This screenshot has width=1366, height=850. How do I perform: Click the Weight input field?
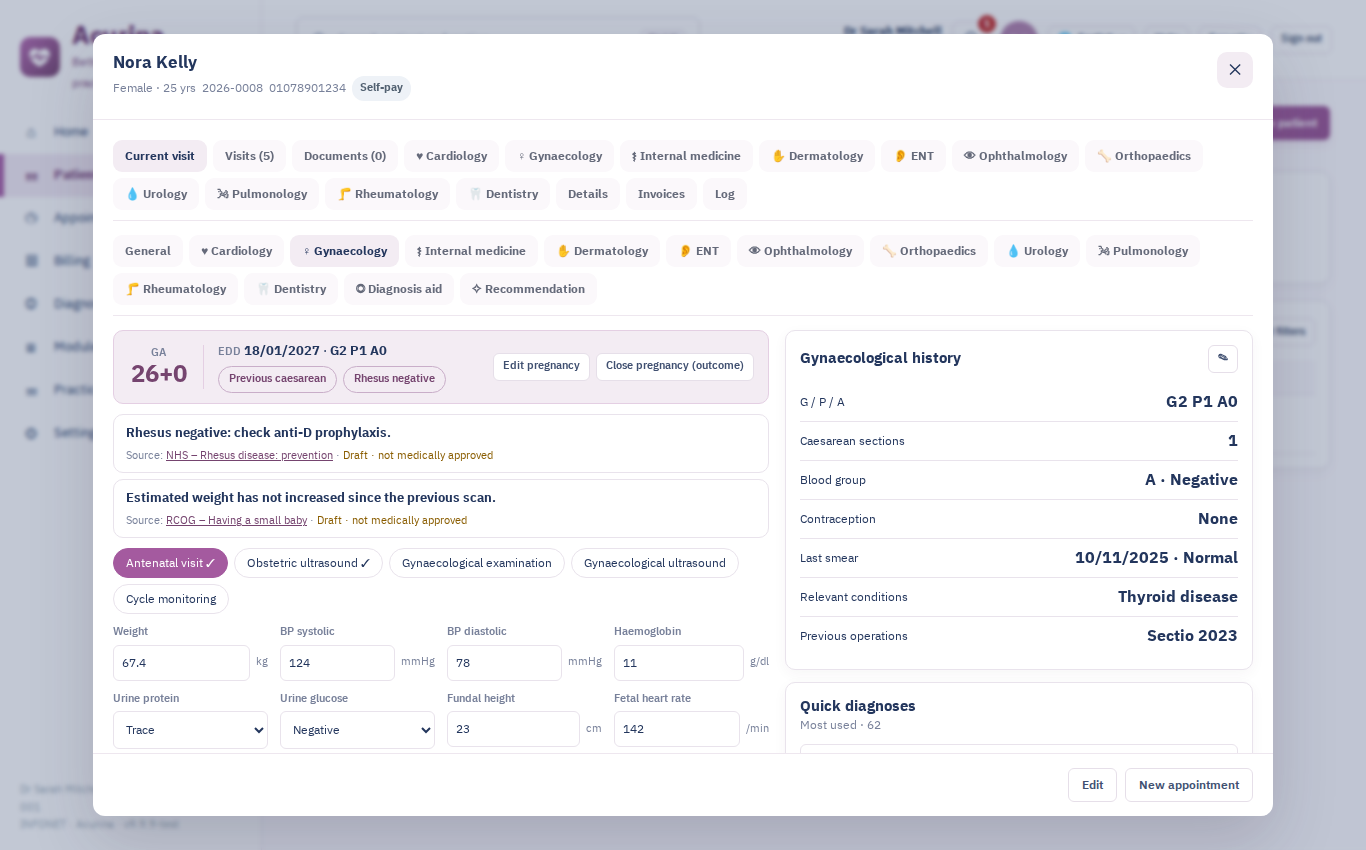pos(181,663)
